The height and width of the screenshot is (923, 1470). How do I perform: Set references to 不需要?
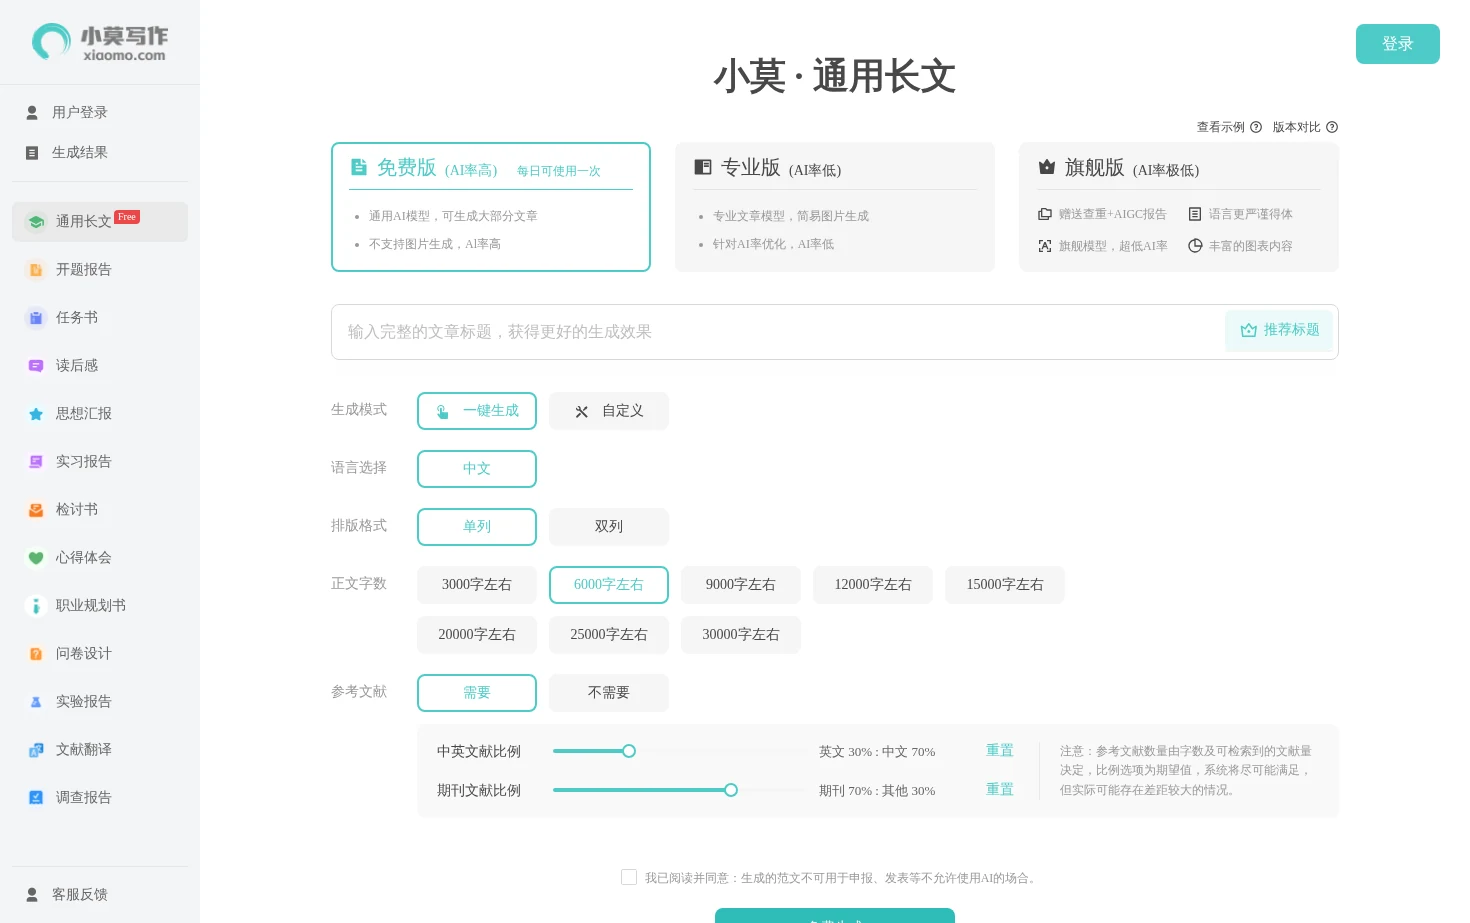[609, 693]
